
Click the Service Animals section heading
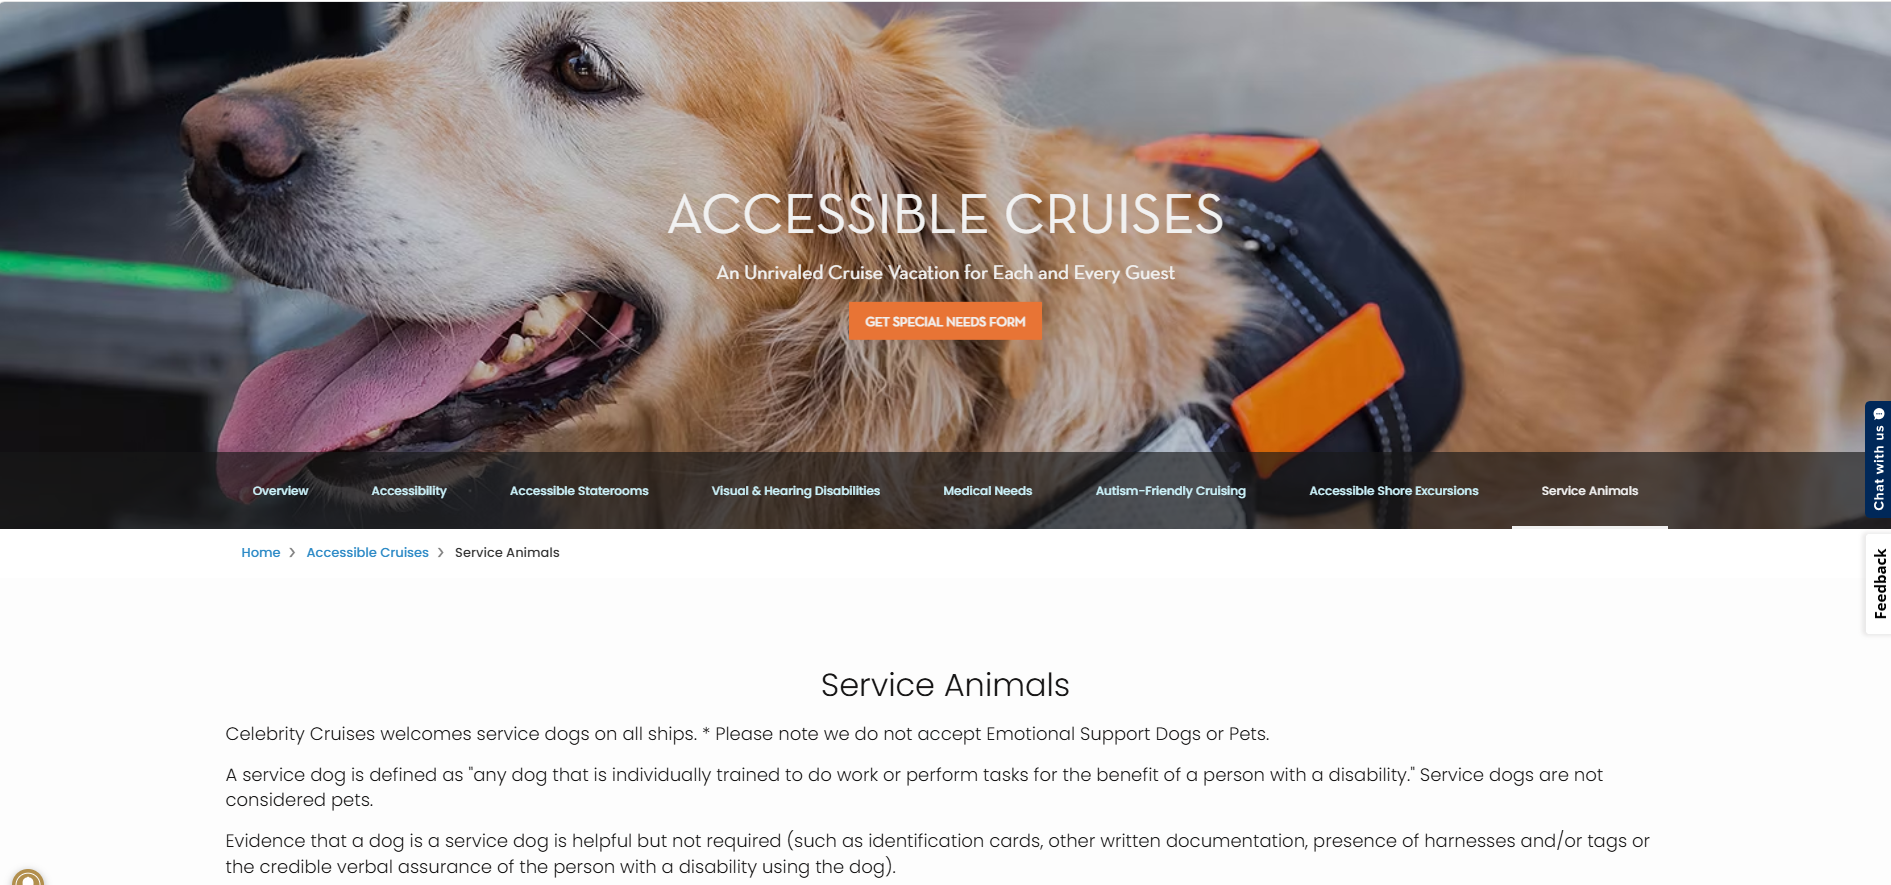click(945, 685)
